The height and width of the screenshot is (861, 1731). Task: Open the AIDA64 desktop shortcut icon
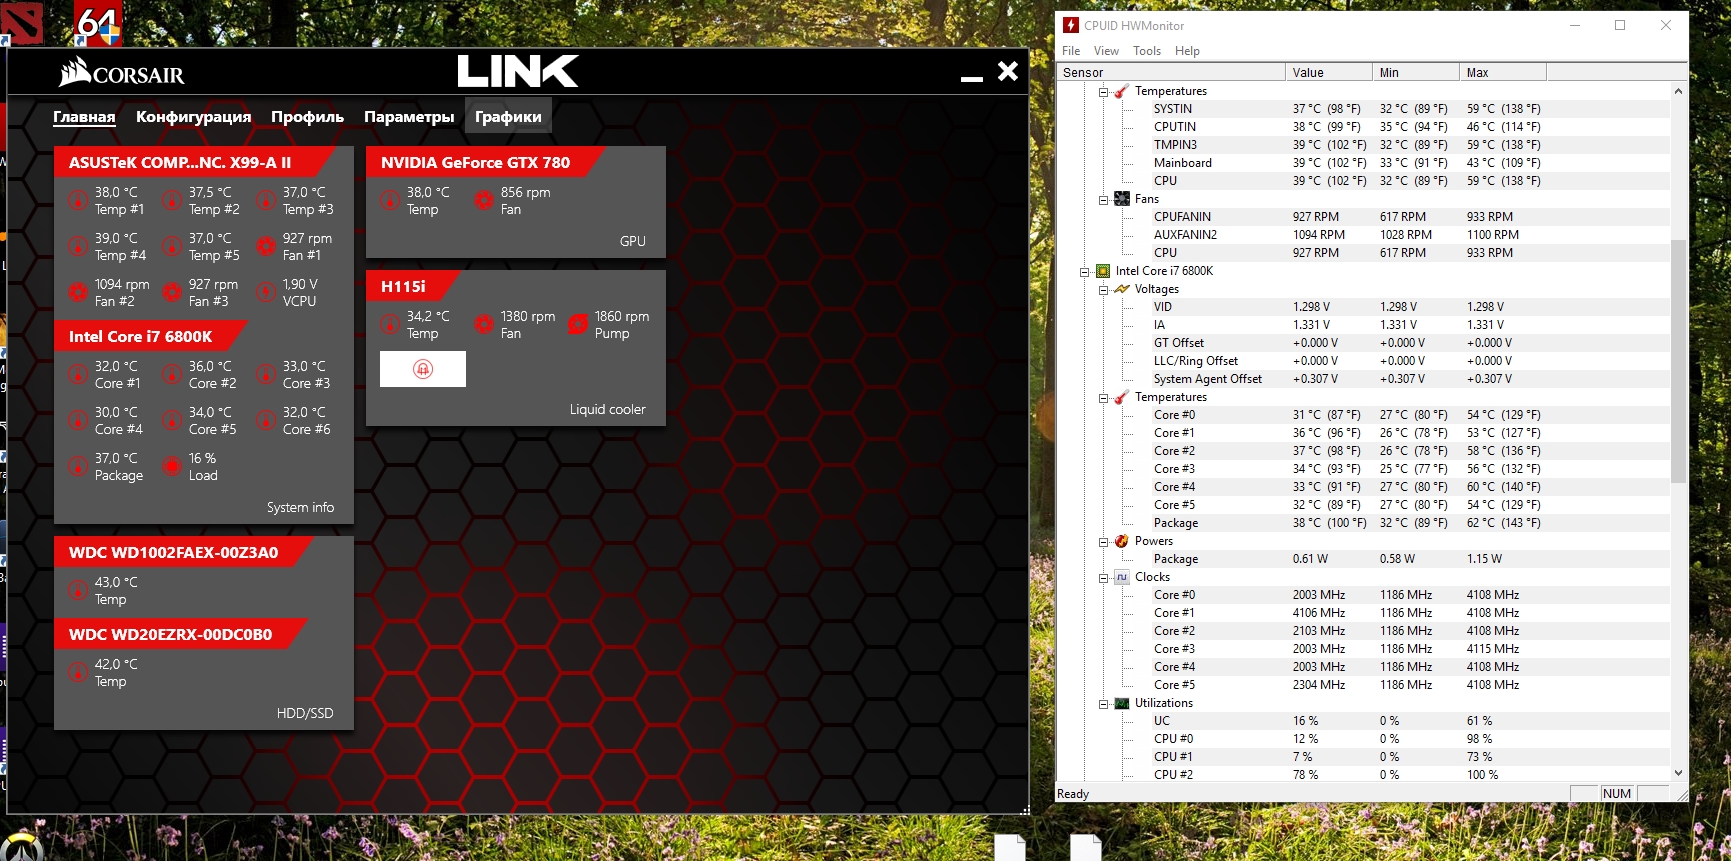pyautogui.click(x=98, y=24)
